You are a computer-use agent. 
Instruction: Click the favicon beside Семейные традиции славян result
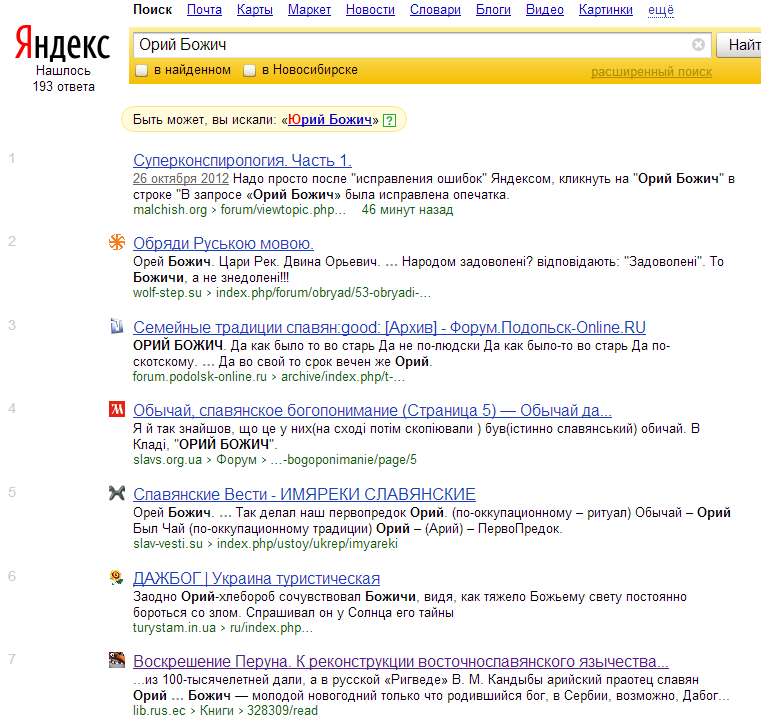(117, 326)
